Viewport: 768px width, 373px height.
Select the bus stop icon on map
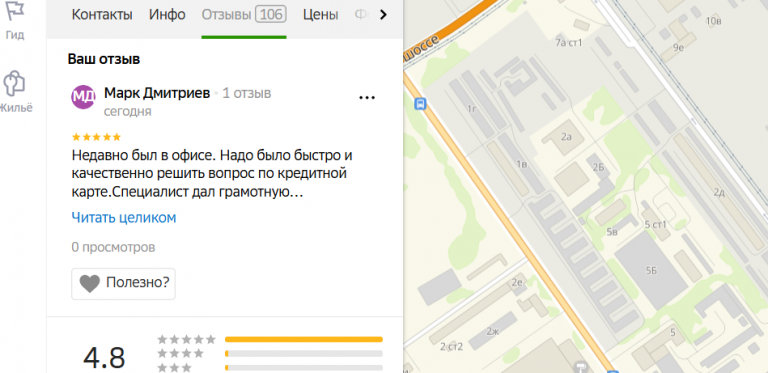pyautogui.click(x=420, y=104)
